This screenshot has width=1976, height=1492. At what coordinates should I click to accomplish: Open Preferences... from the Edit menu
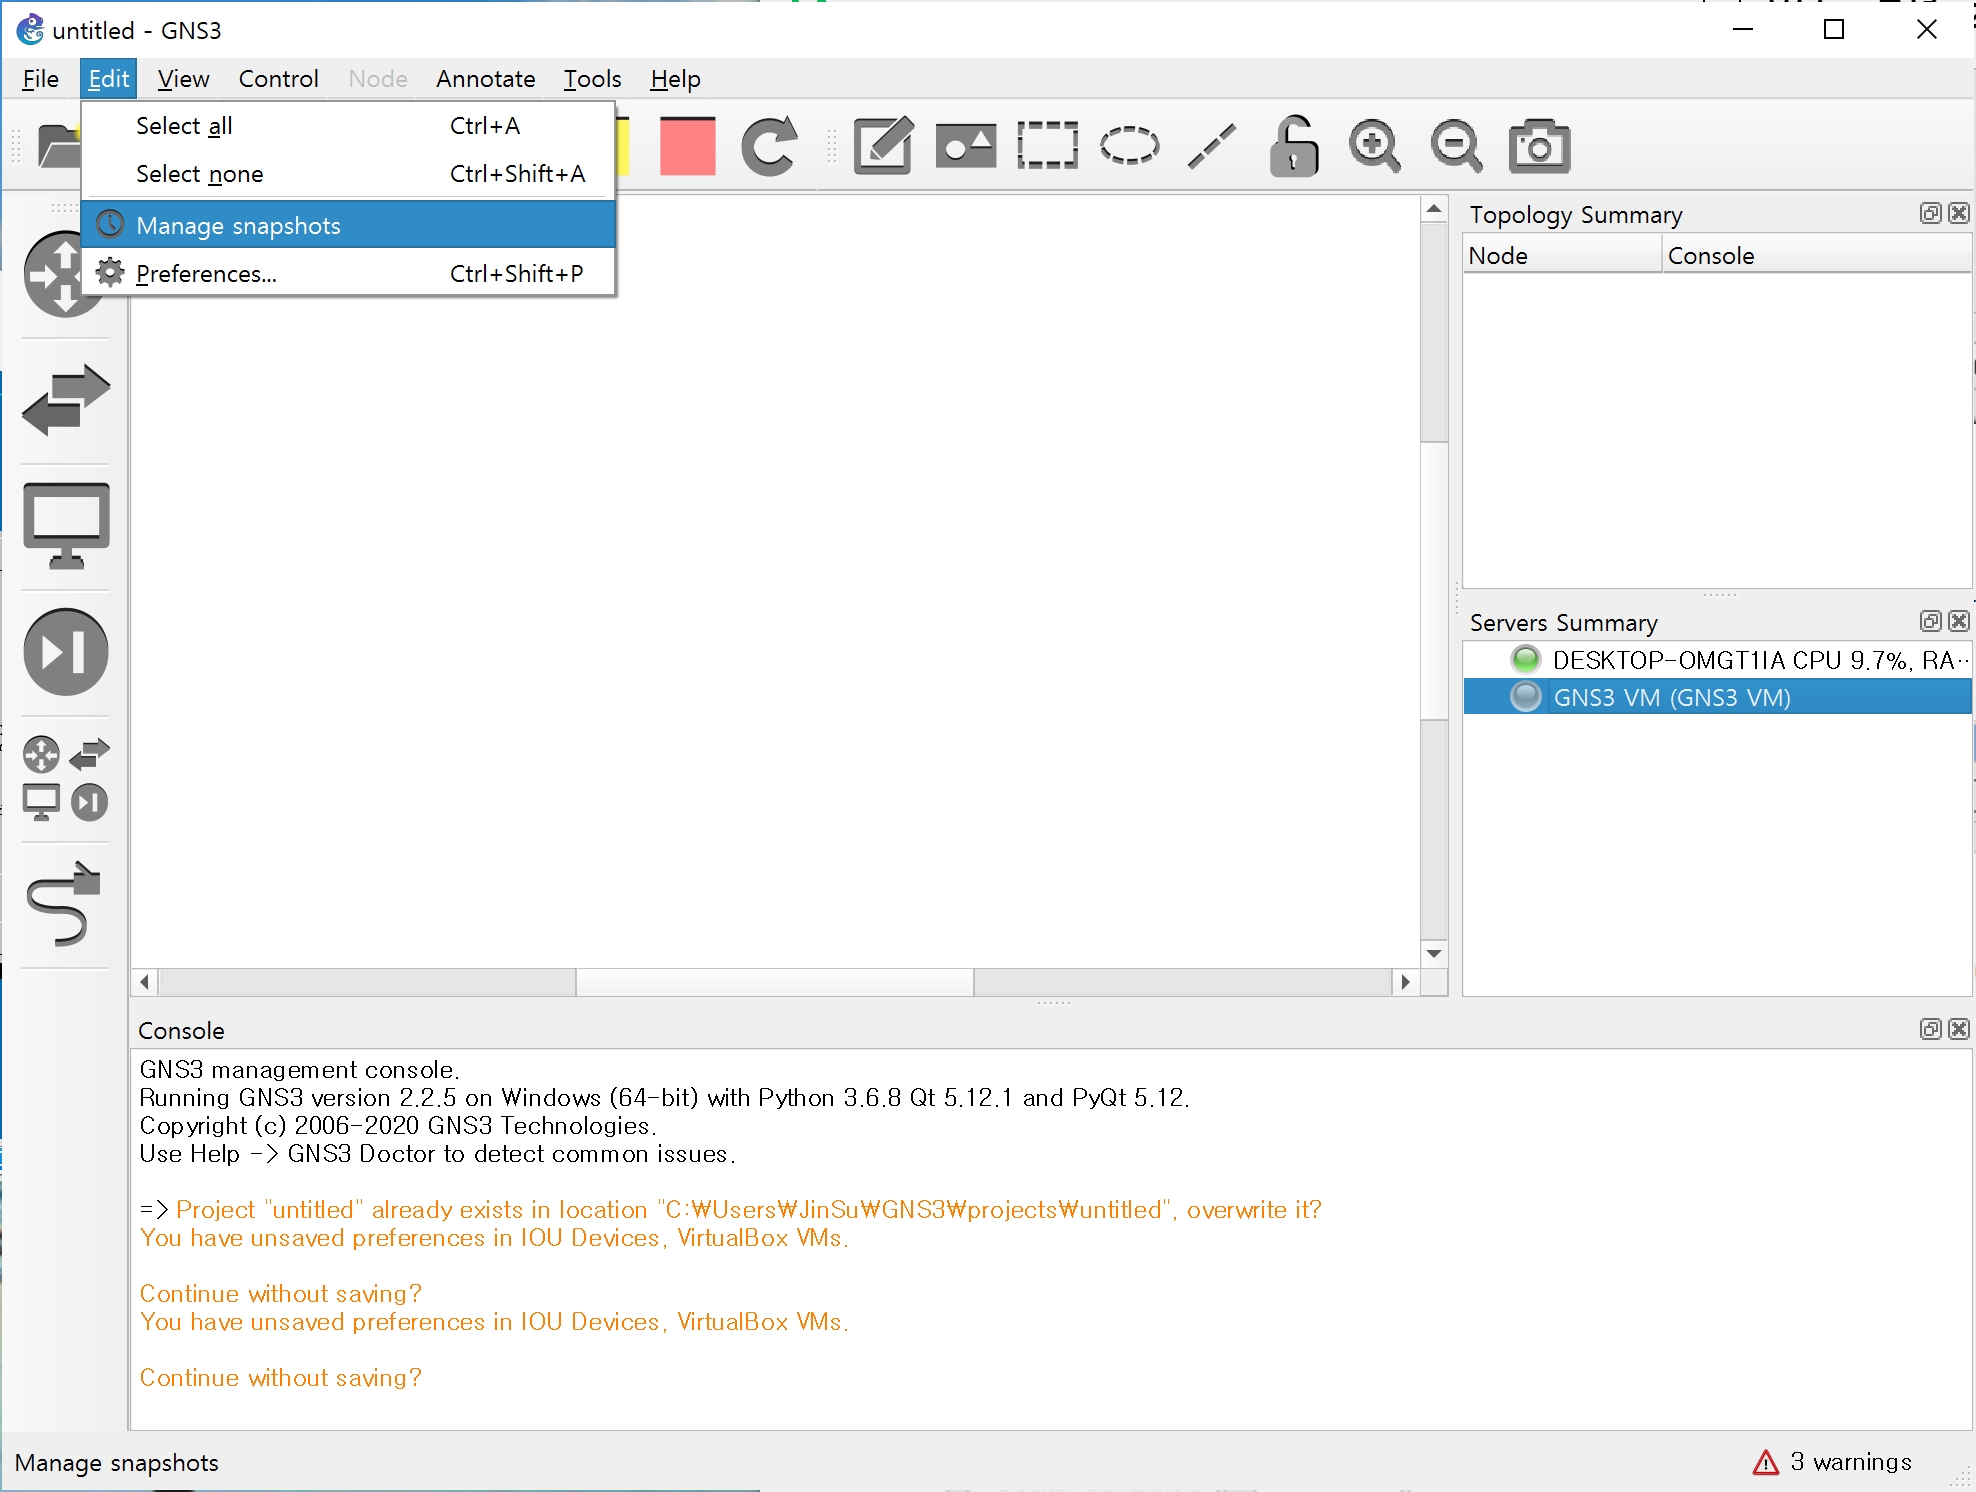click(x=206, y=273)
